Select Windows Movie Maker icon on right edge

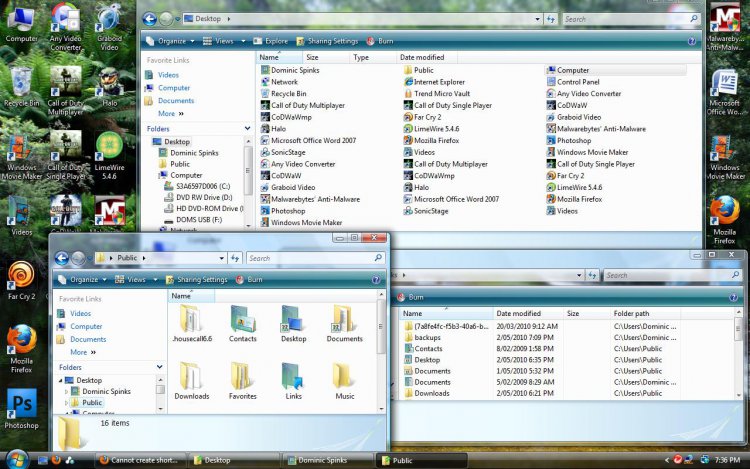pos(725,157)
